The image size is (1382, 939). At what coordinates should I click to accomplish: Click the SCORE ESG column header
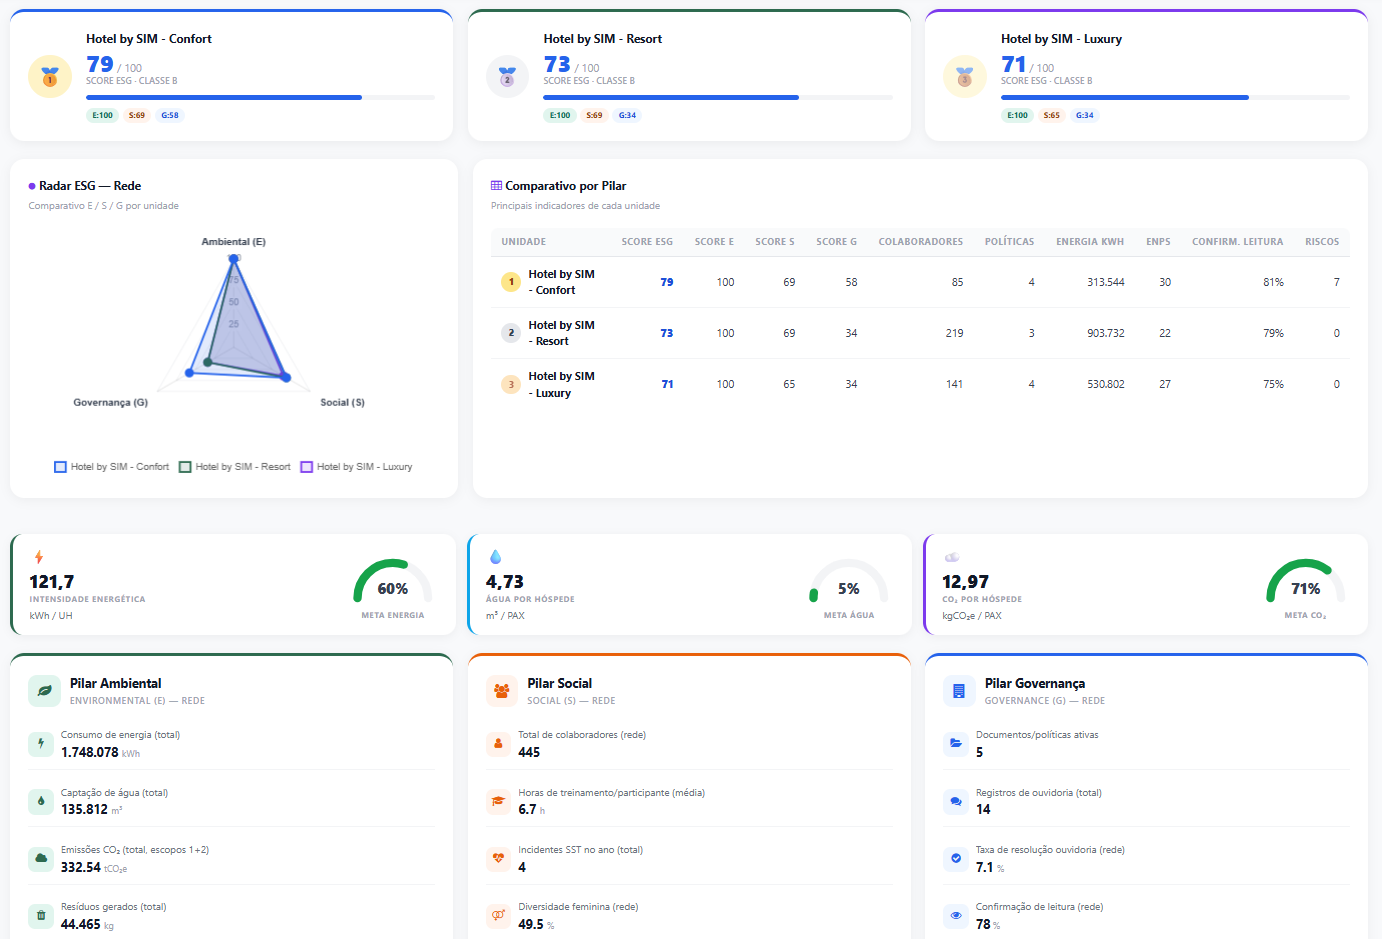click(647, 242)
